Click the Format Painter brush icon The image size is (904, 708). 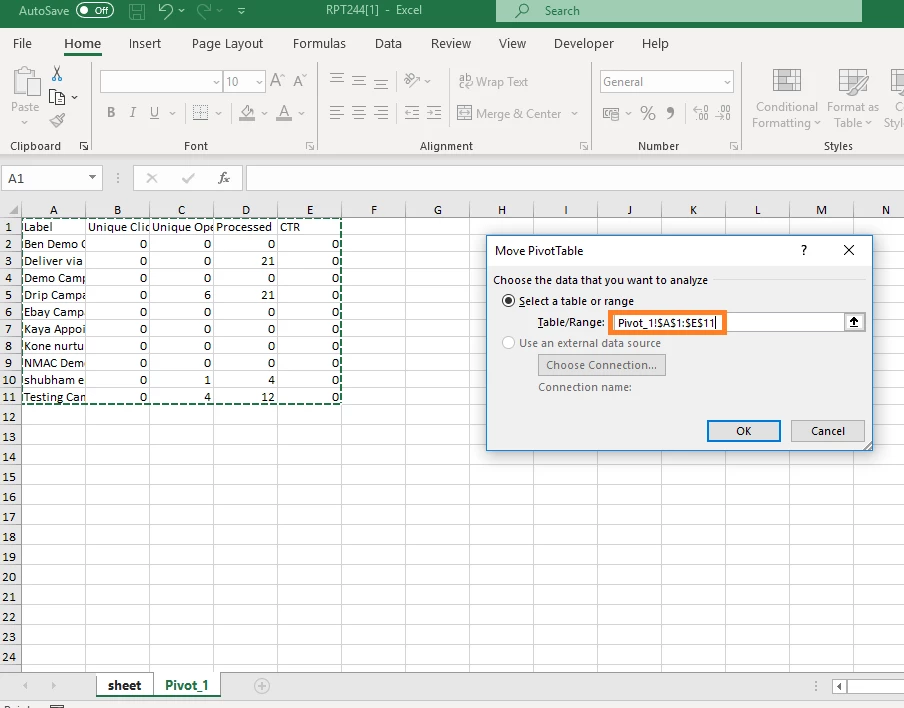[57, 120]
